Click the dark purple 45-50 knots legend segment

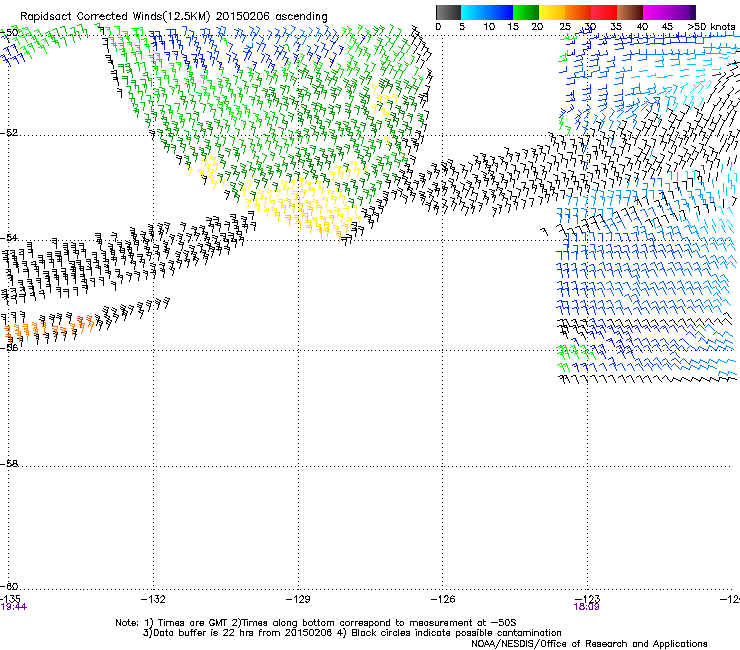(682, 12)
